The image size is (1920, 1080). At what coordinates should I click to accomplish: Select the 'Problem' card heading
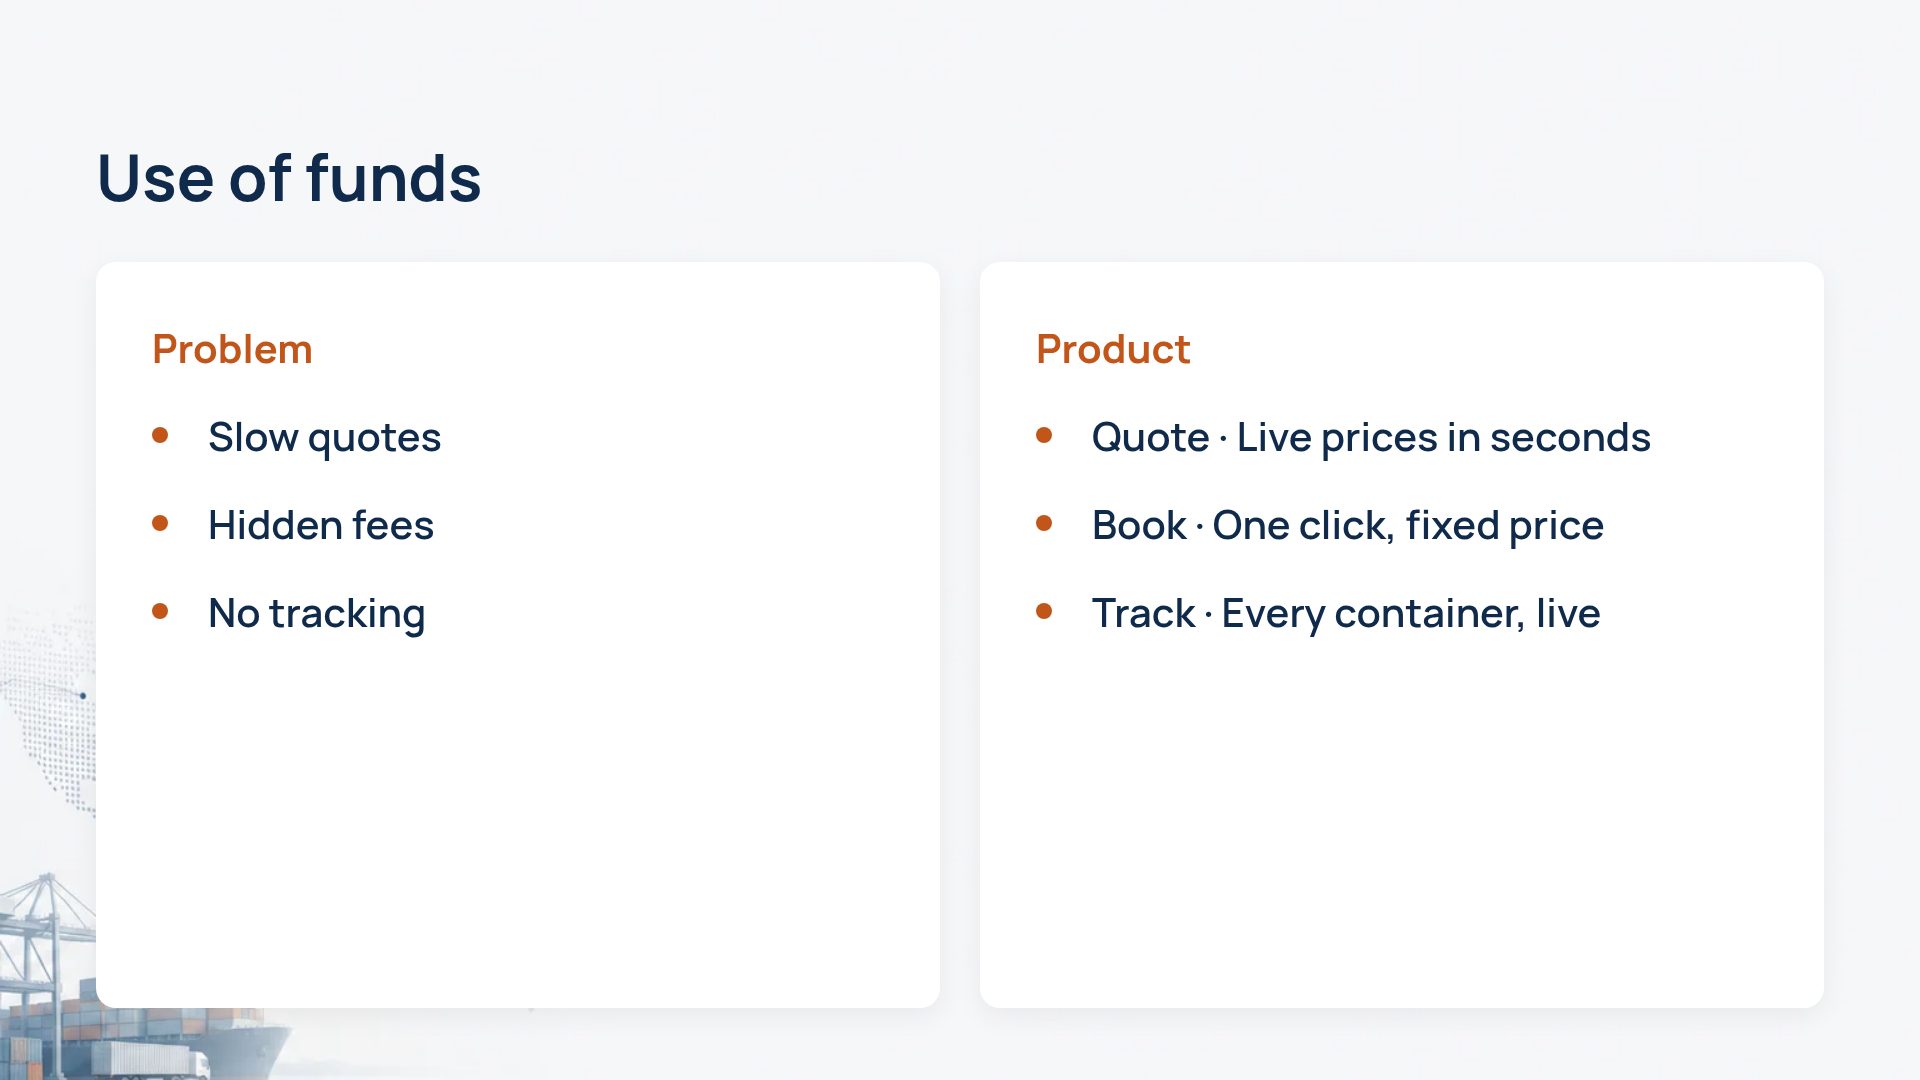click(x=232, y=349)
